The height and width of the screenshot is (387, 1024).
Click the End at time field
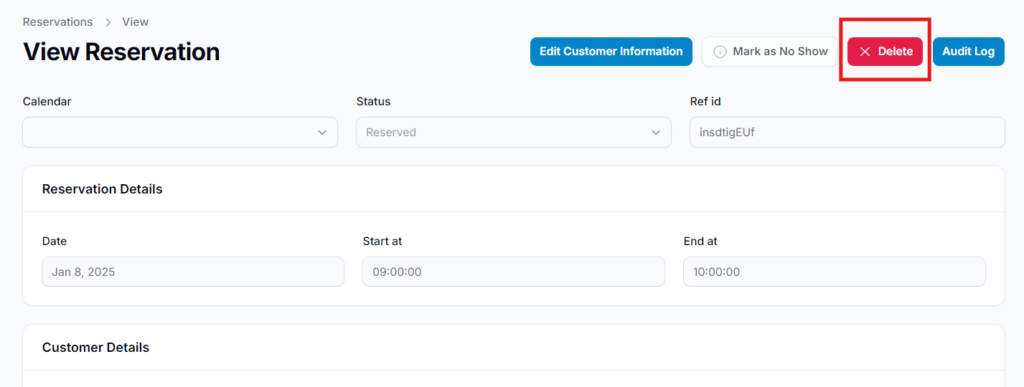[x=834, y=271]
